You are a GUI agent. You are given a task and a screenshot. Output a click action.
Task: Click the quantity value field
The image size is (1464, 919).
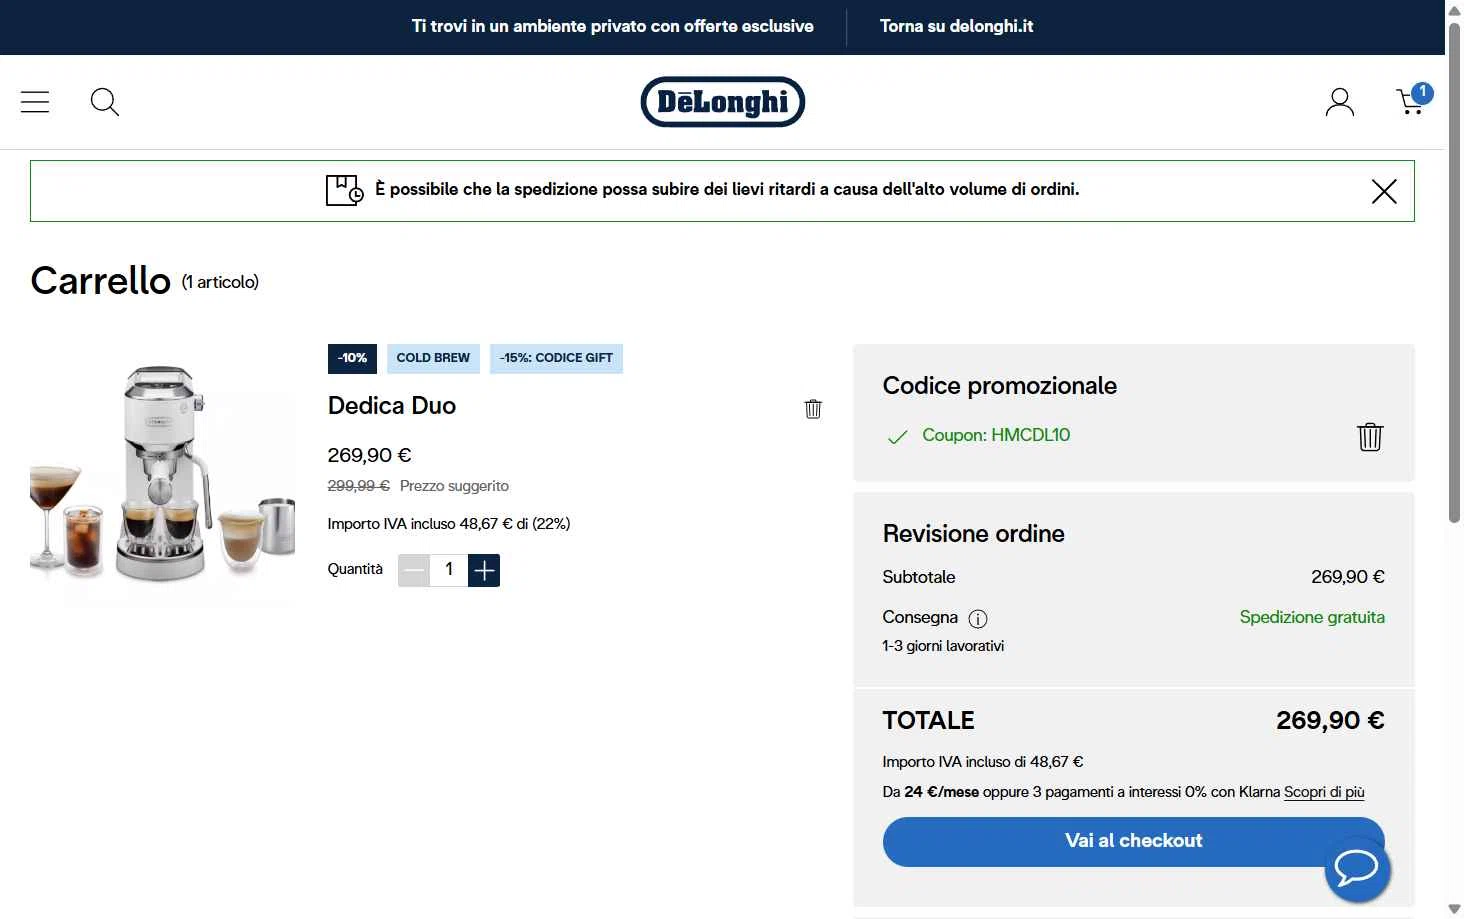tap(449, 570)
